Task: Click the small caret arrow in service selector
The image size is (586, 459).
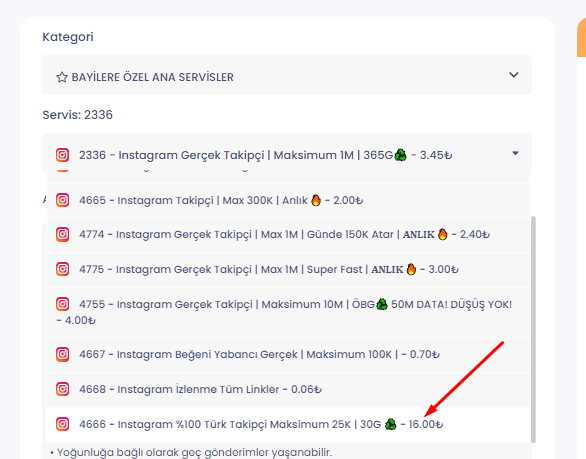Action: 515,153
